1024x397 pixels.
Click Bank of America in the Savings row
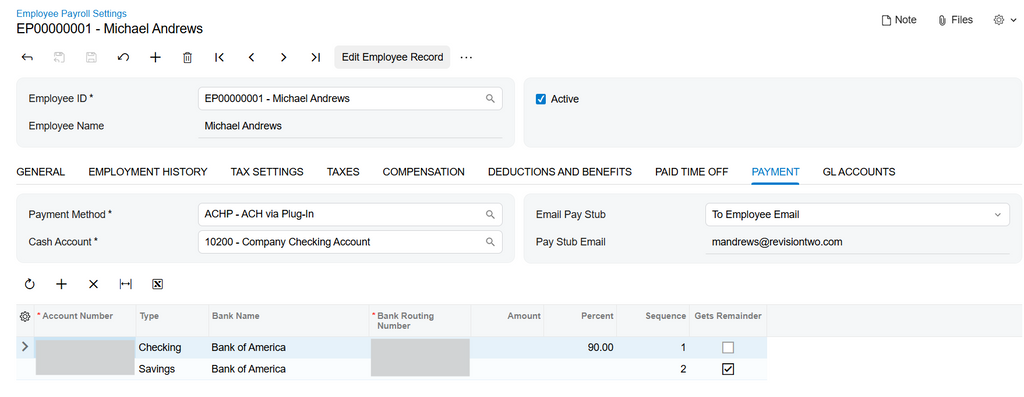[x=289, y=369]
